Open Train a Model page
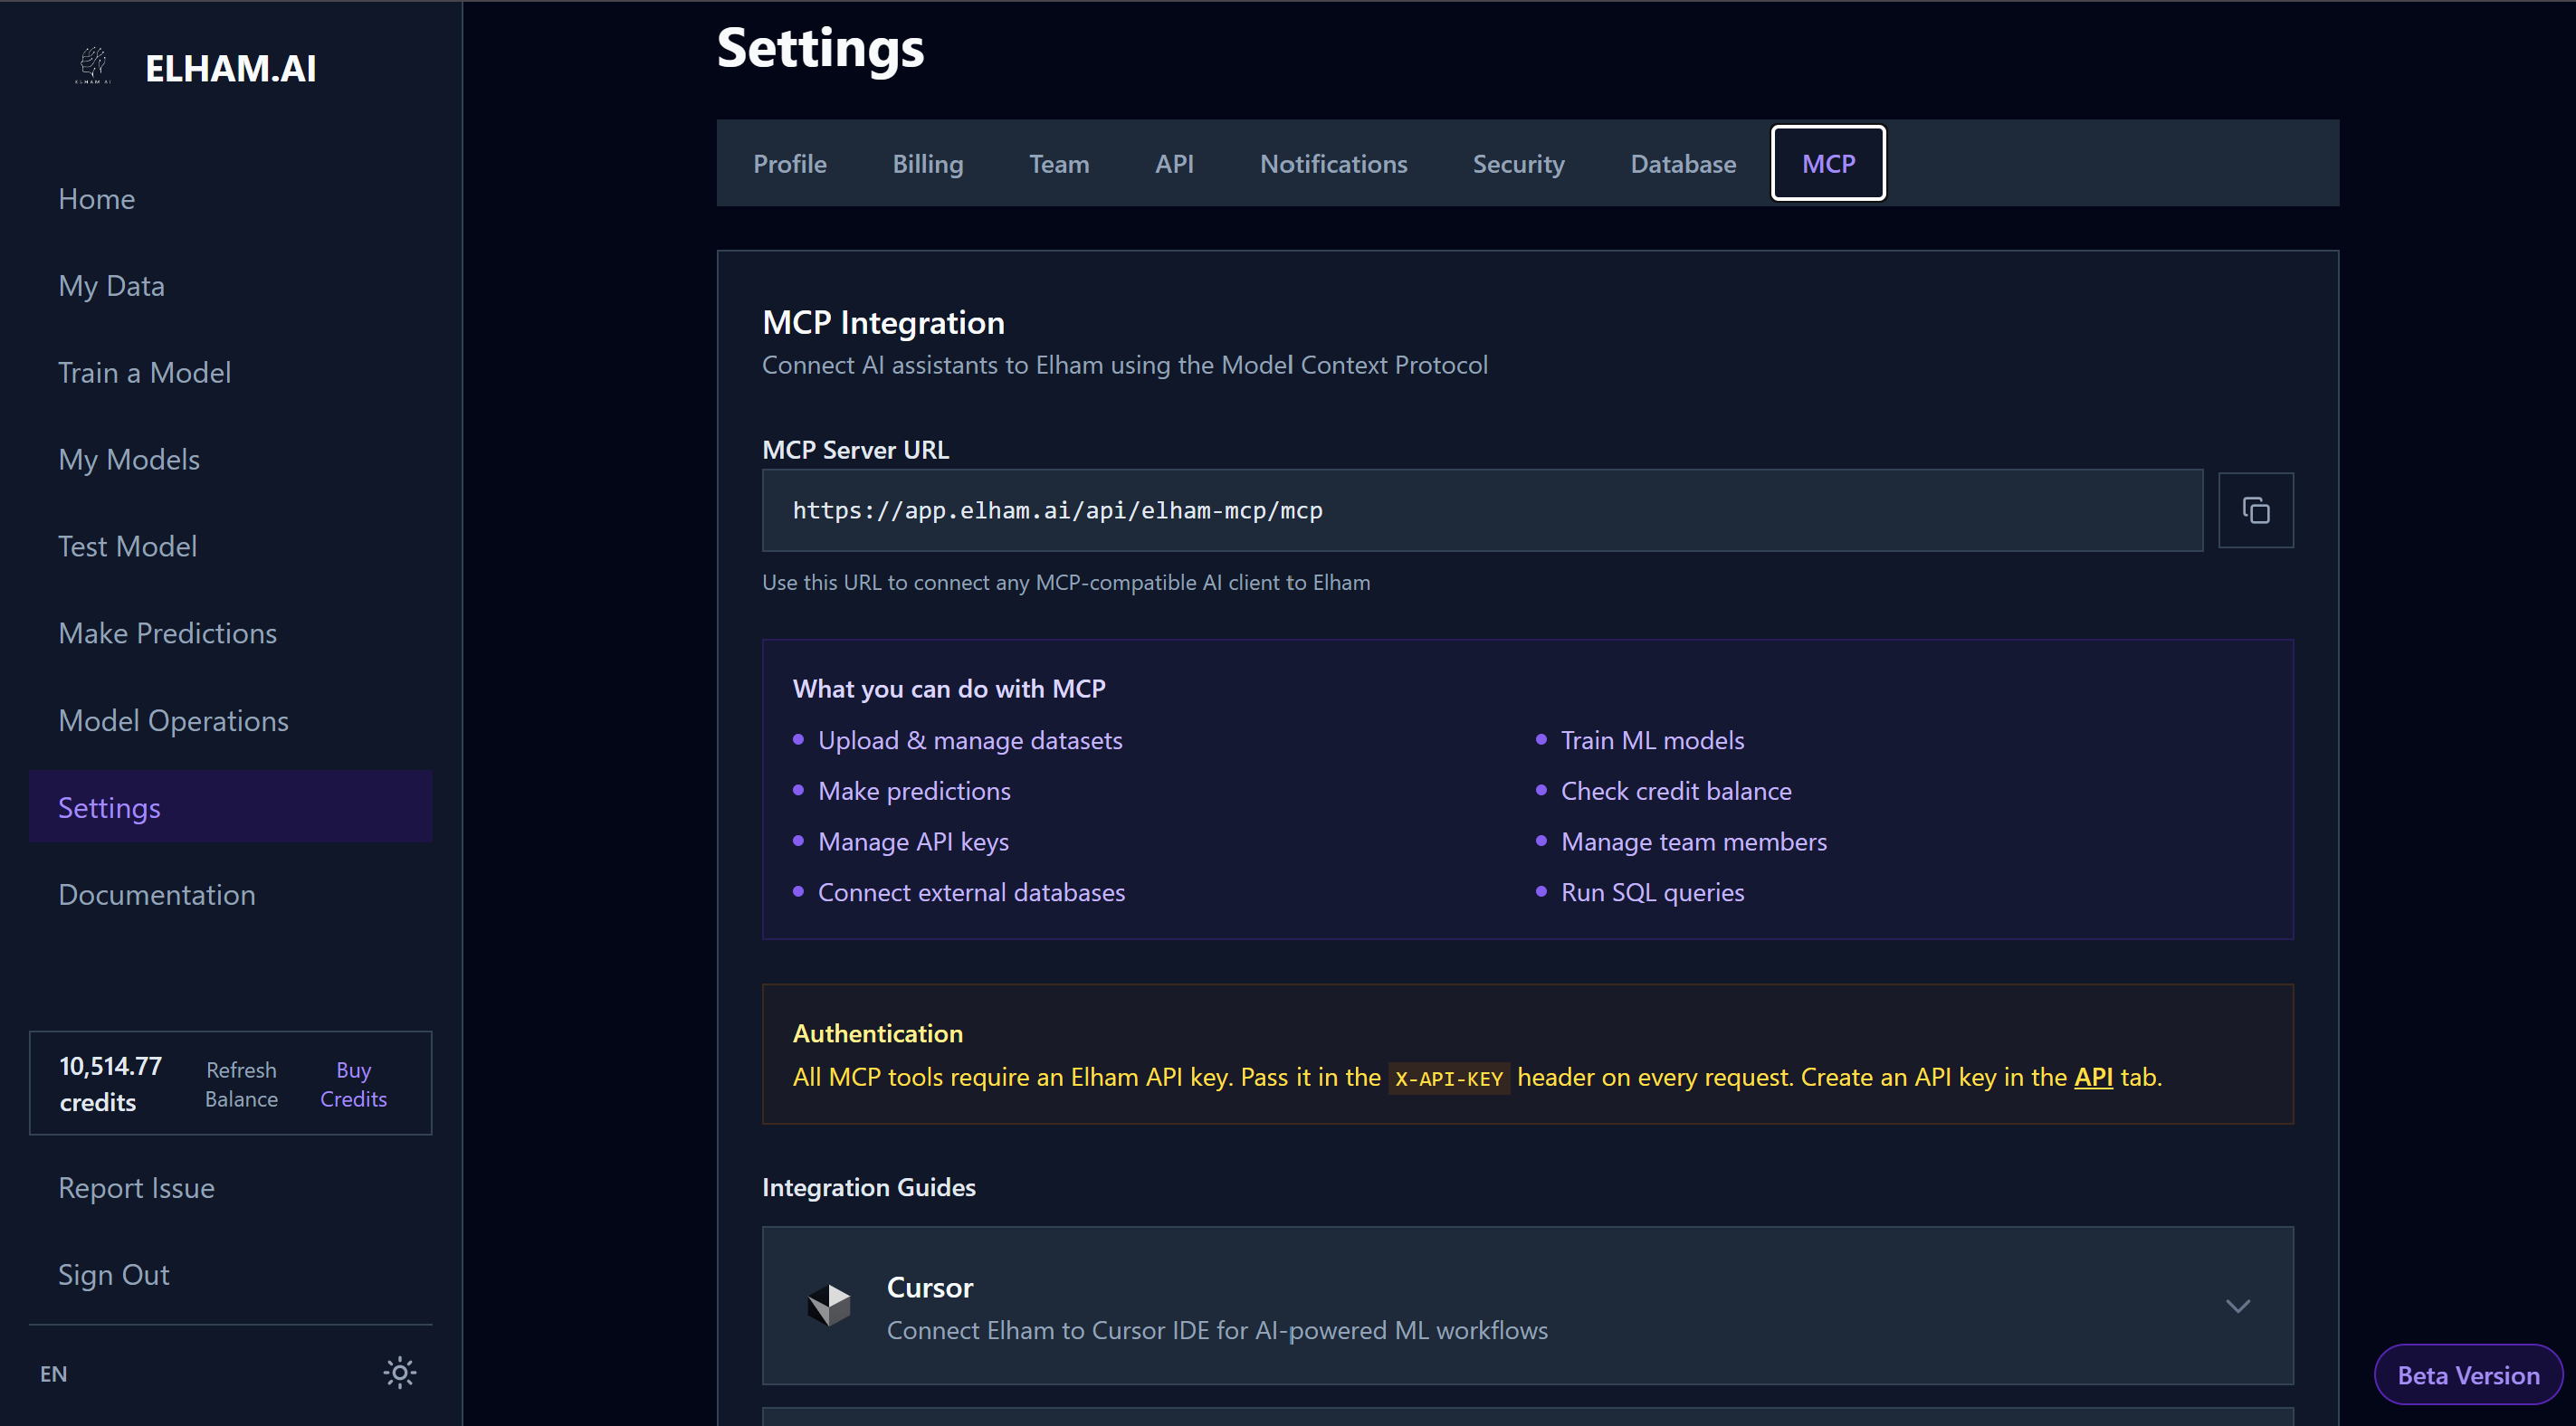Viewport: 2576px width, 1426px height. (231, 373)
